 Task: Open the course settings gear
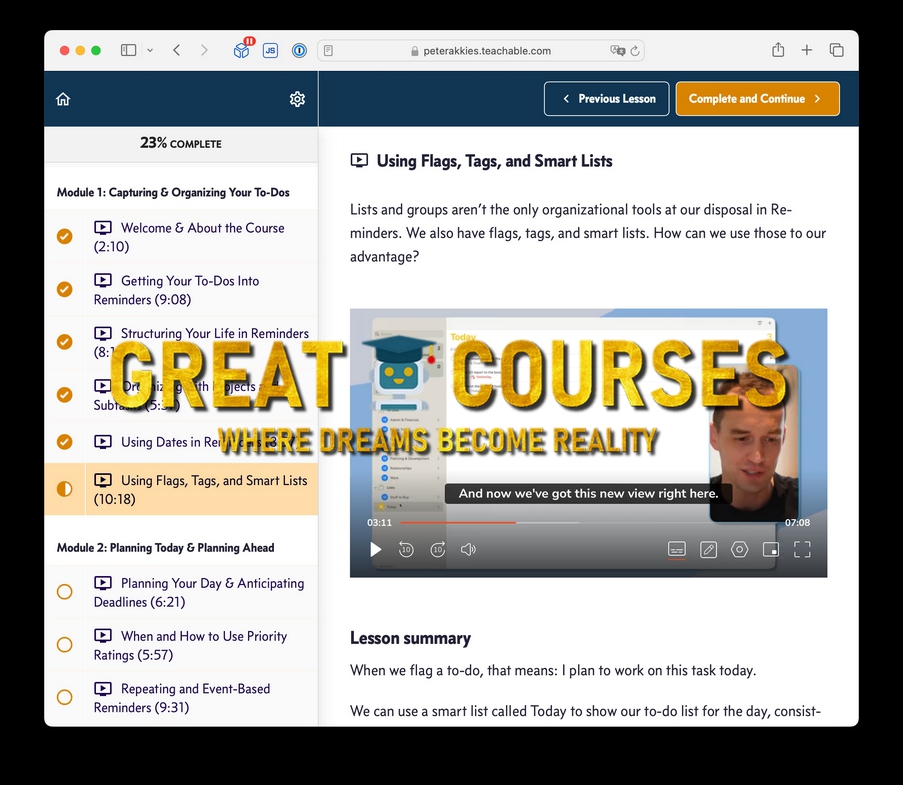(297, 99)
